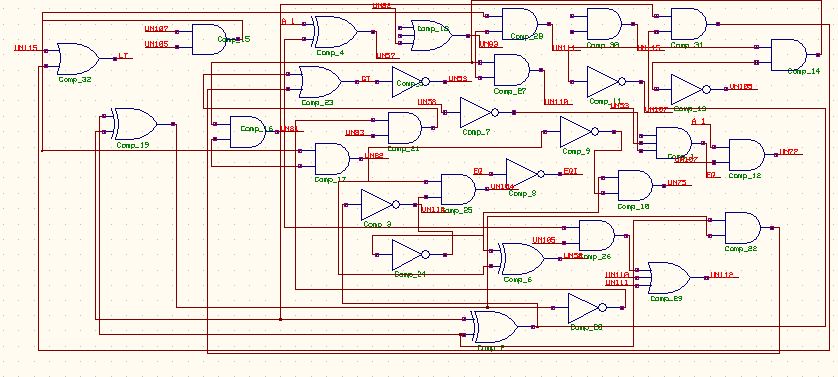The width and height of the screenshot is (838, 377).
Task: Select the Comp_8 inverter driving EQI
Action: click(x=525, y=174)
